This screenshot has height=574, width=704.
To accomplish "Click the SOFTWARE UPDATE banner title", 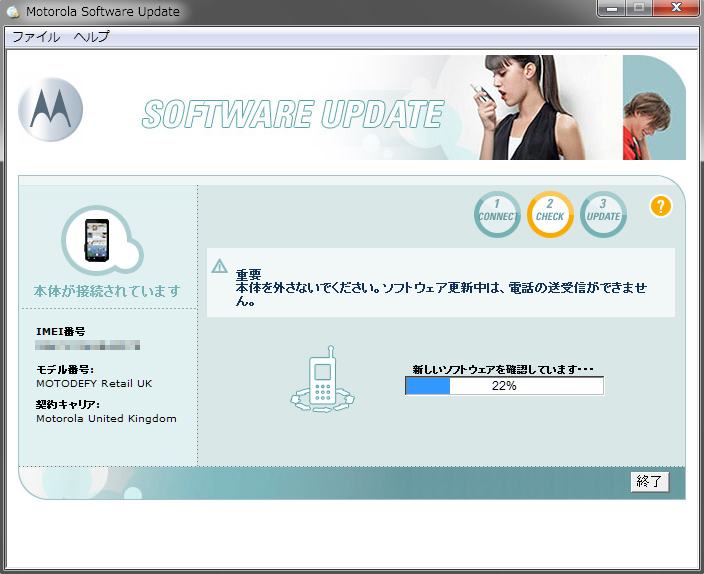I will tap(291, 114).
